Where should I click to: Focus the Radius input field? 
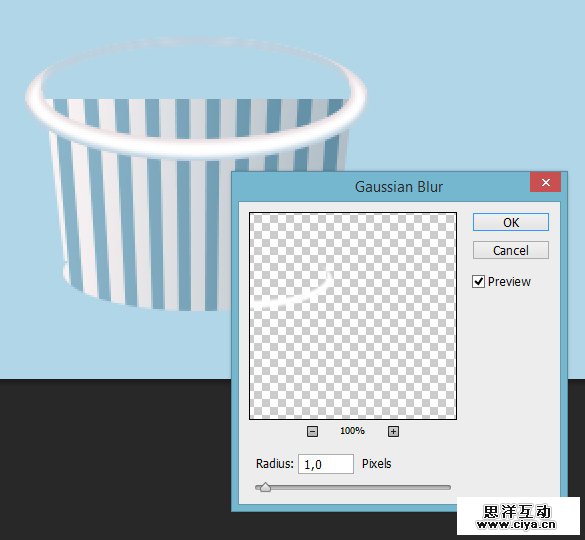coord(326,464)
